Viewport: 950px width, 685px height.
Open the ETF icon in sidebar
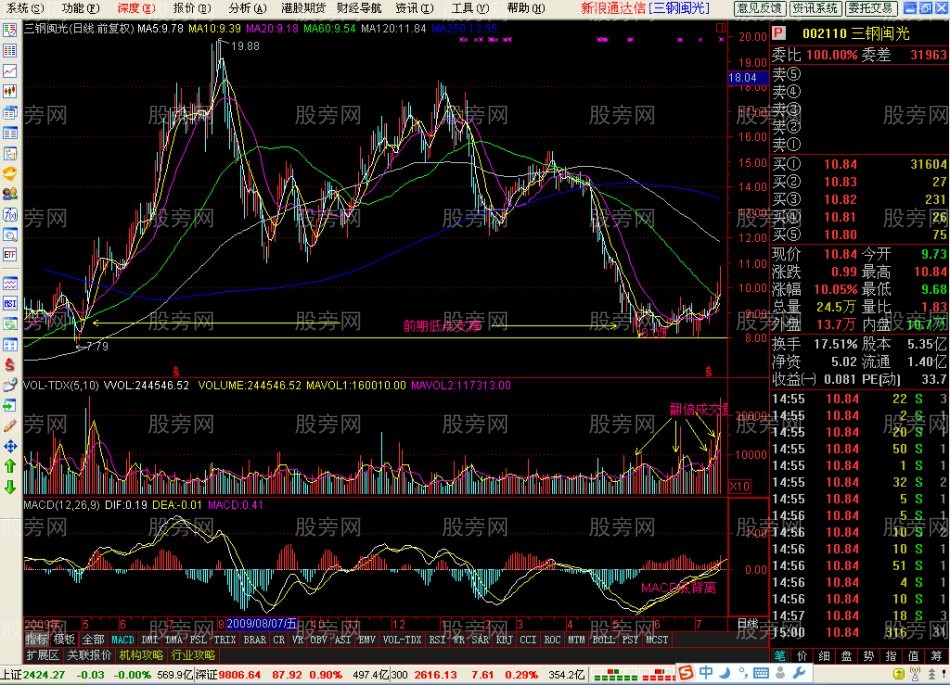point(10,255)
